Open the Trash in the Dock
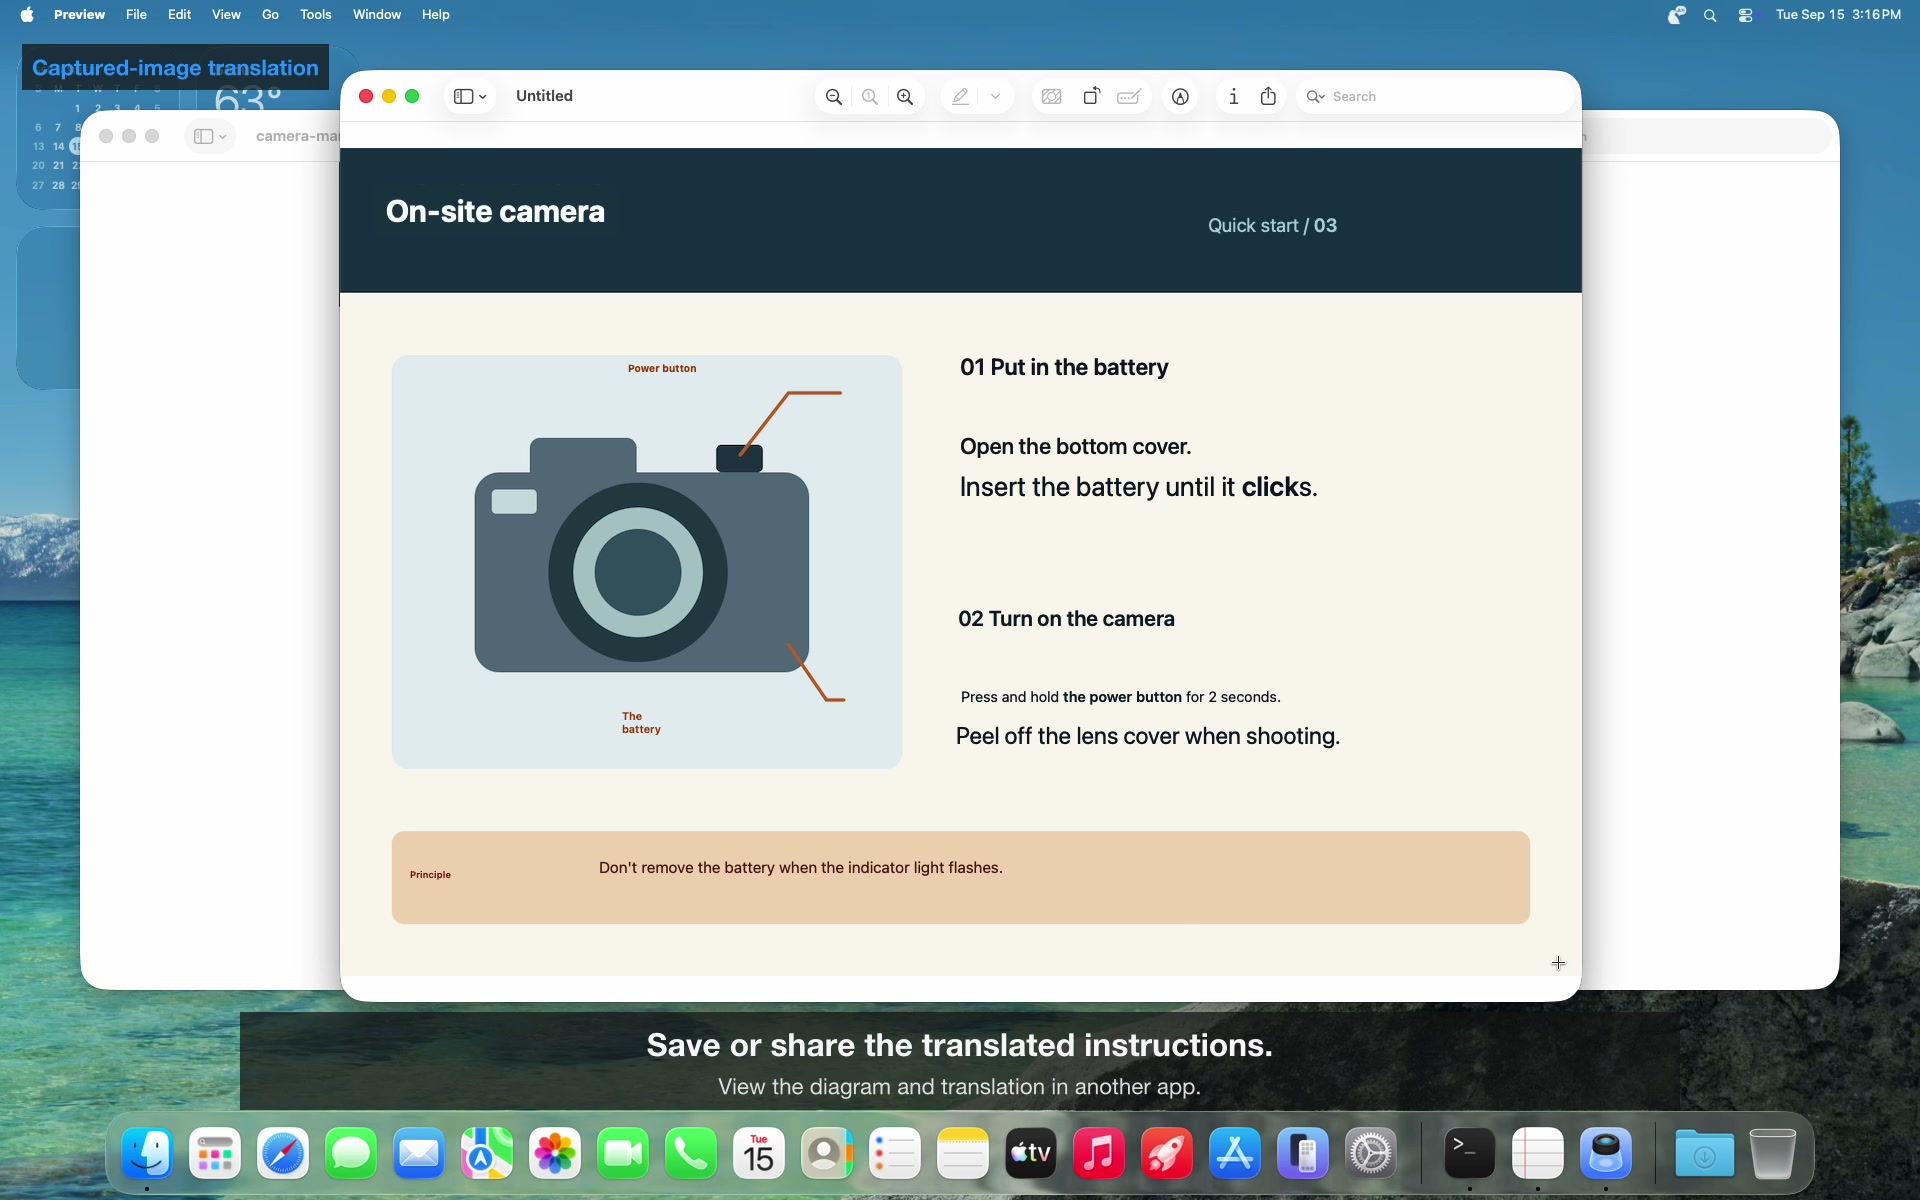The width and height of the screenshot is (1920, 1200). (1773, 1155)
